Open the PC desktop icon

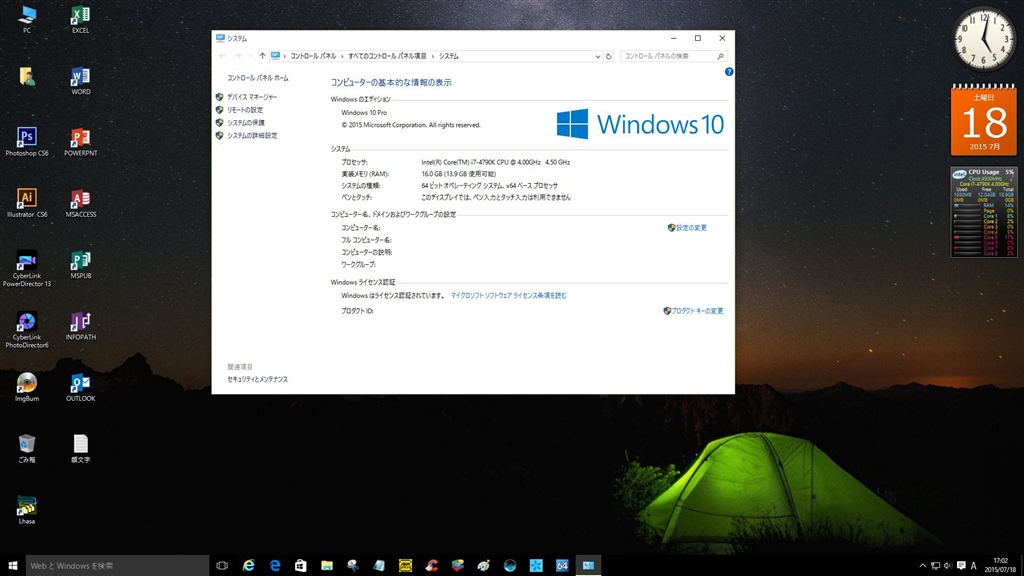27,19
